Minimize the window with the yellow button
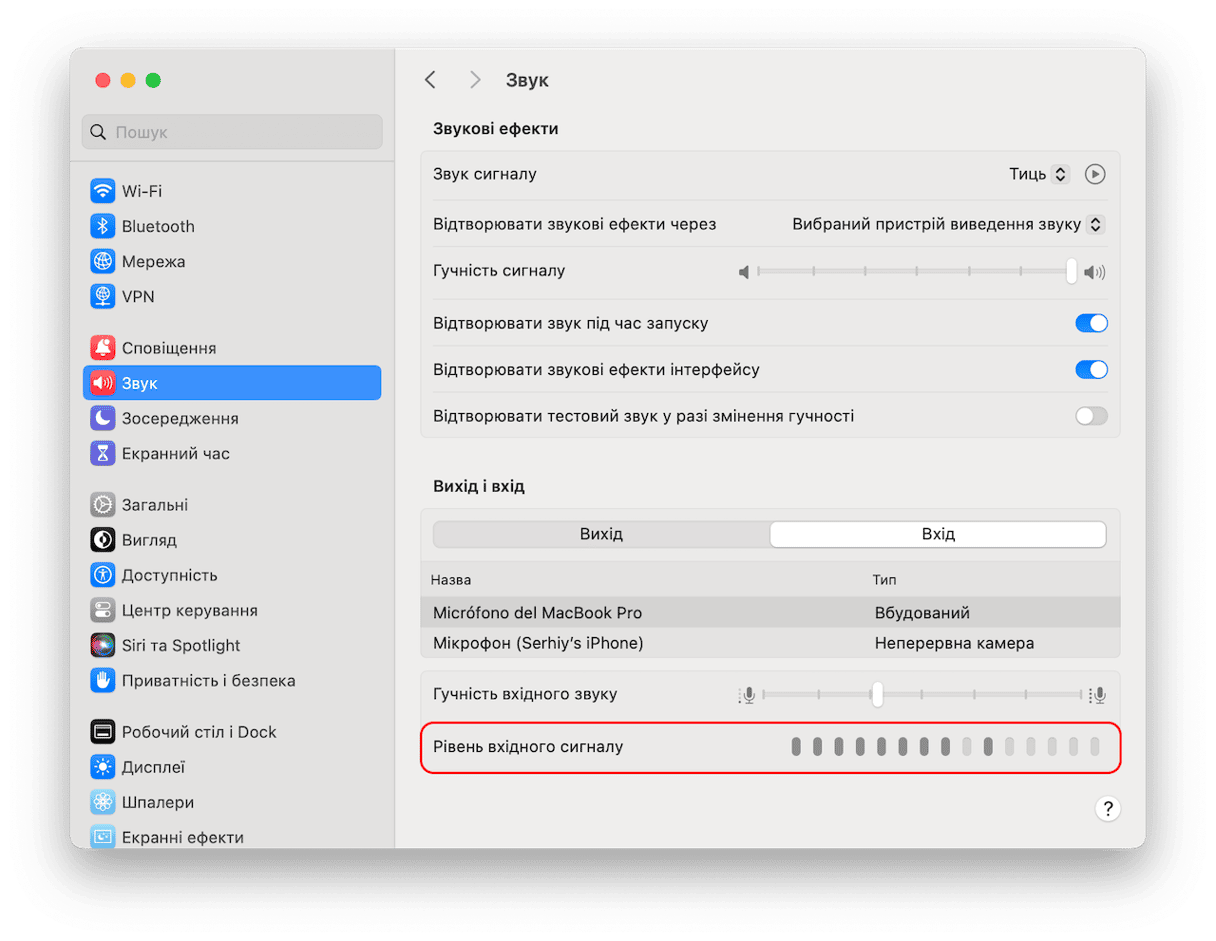This screenshot has width=1216, height=941. click(x=127, y=80)
